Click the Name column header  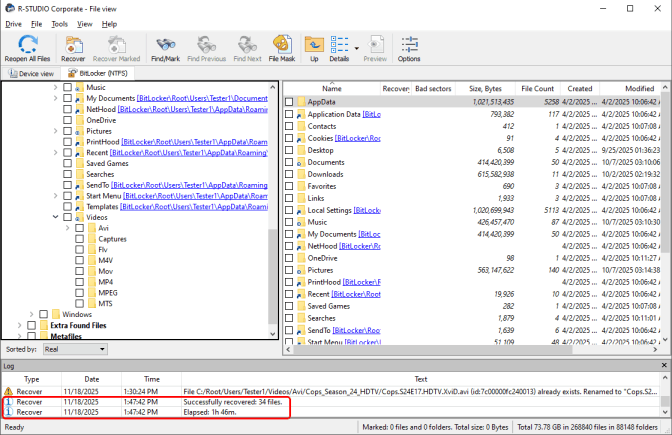(332, 88)
